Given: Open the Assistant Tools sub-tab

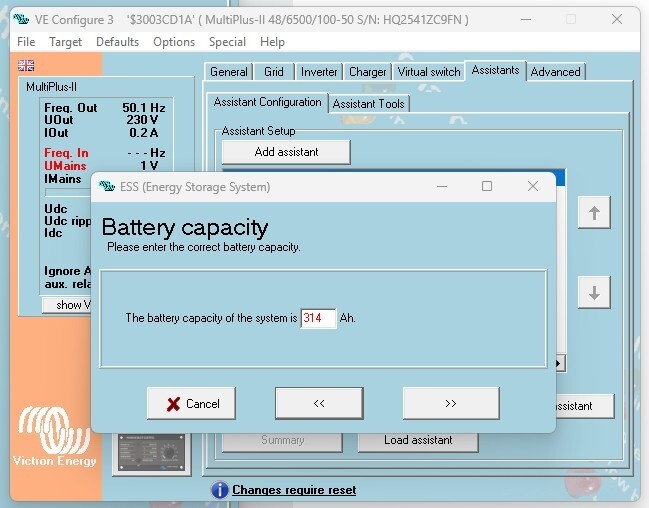Looking at the screenshot, I should [x=368, y=104].
